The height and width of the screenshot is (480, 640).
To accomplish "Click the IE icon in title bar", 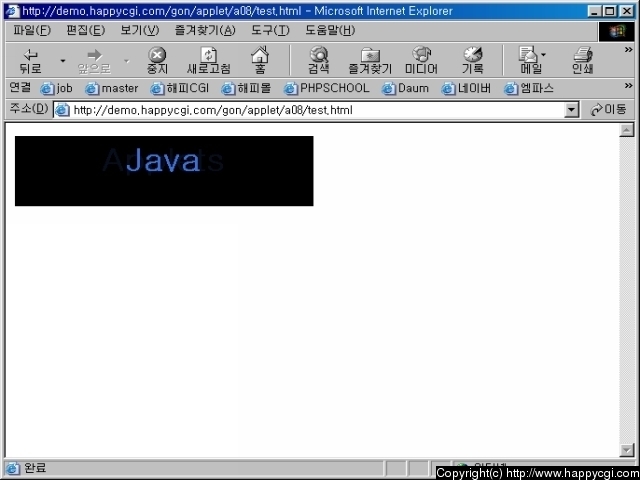I will click(x=12, y=11).
